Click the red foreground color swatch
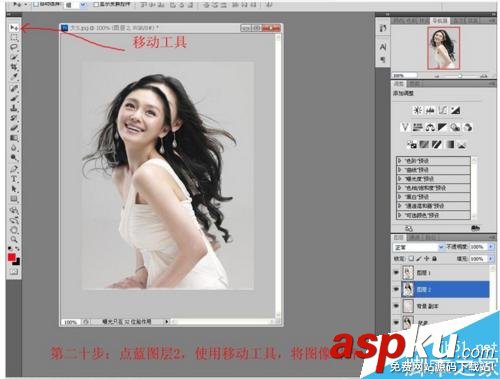Viewport: 500px width, 379px height. point(12,257)
